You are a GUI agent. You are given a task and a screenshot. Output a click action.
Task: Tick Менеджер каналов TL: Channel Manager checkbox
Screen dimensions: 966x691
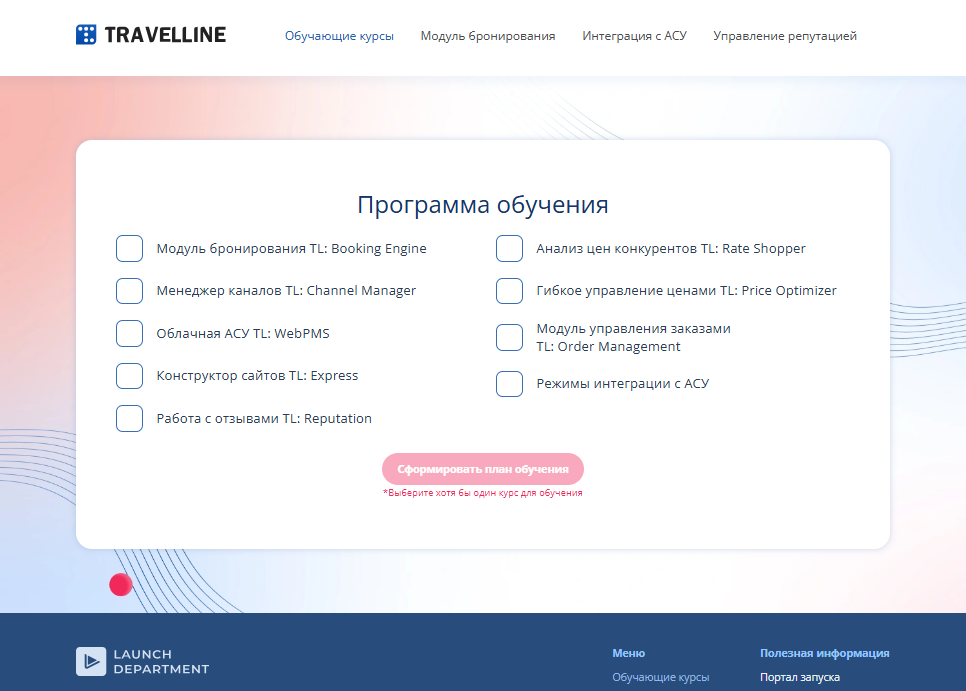[x=129, y=291]
